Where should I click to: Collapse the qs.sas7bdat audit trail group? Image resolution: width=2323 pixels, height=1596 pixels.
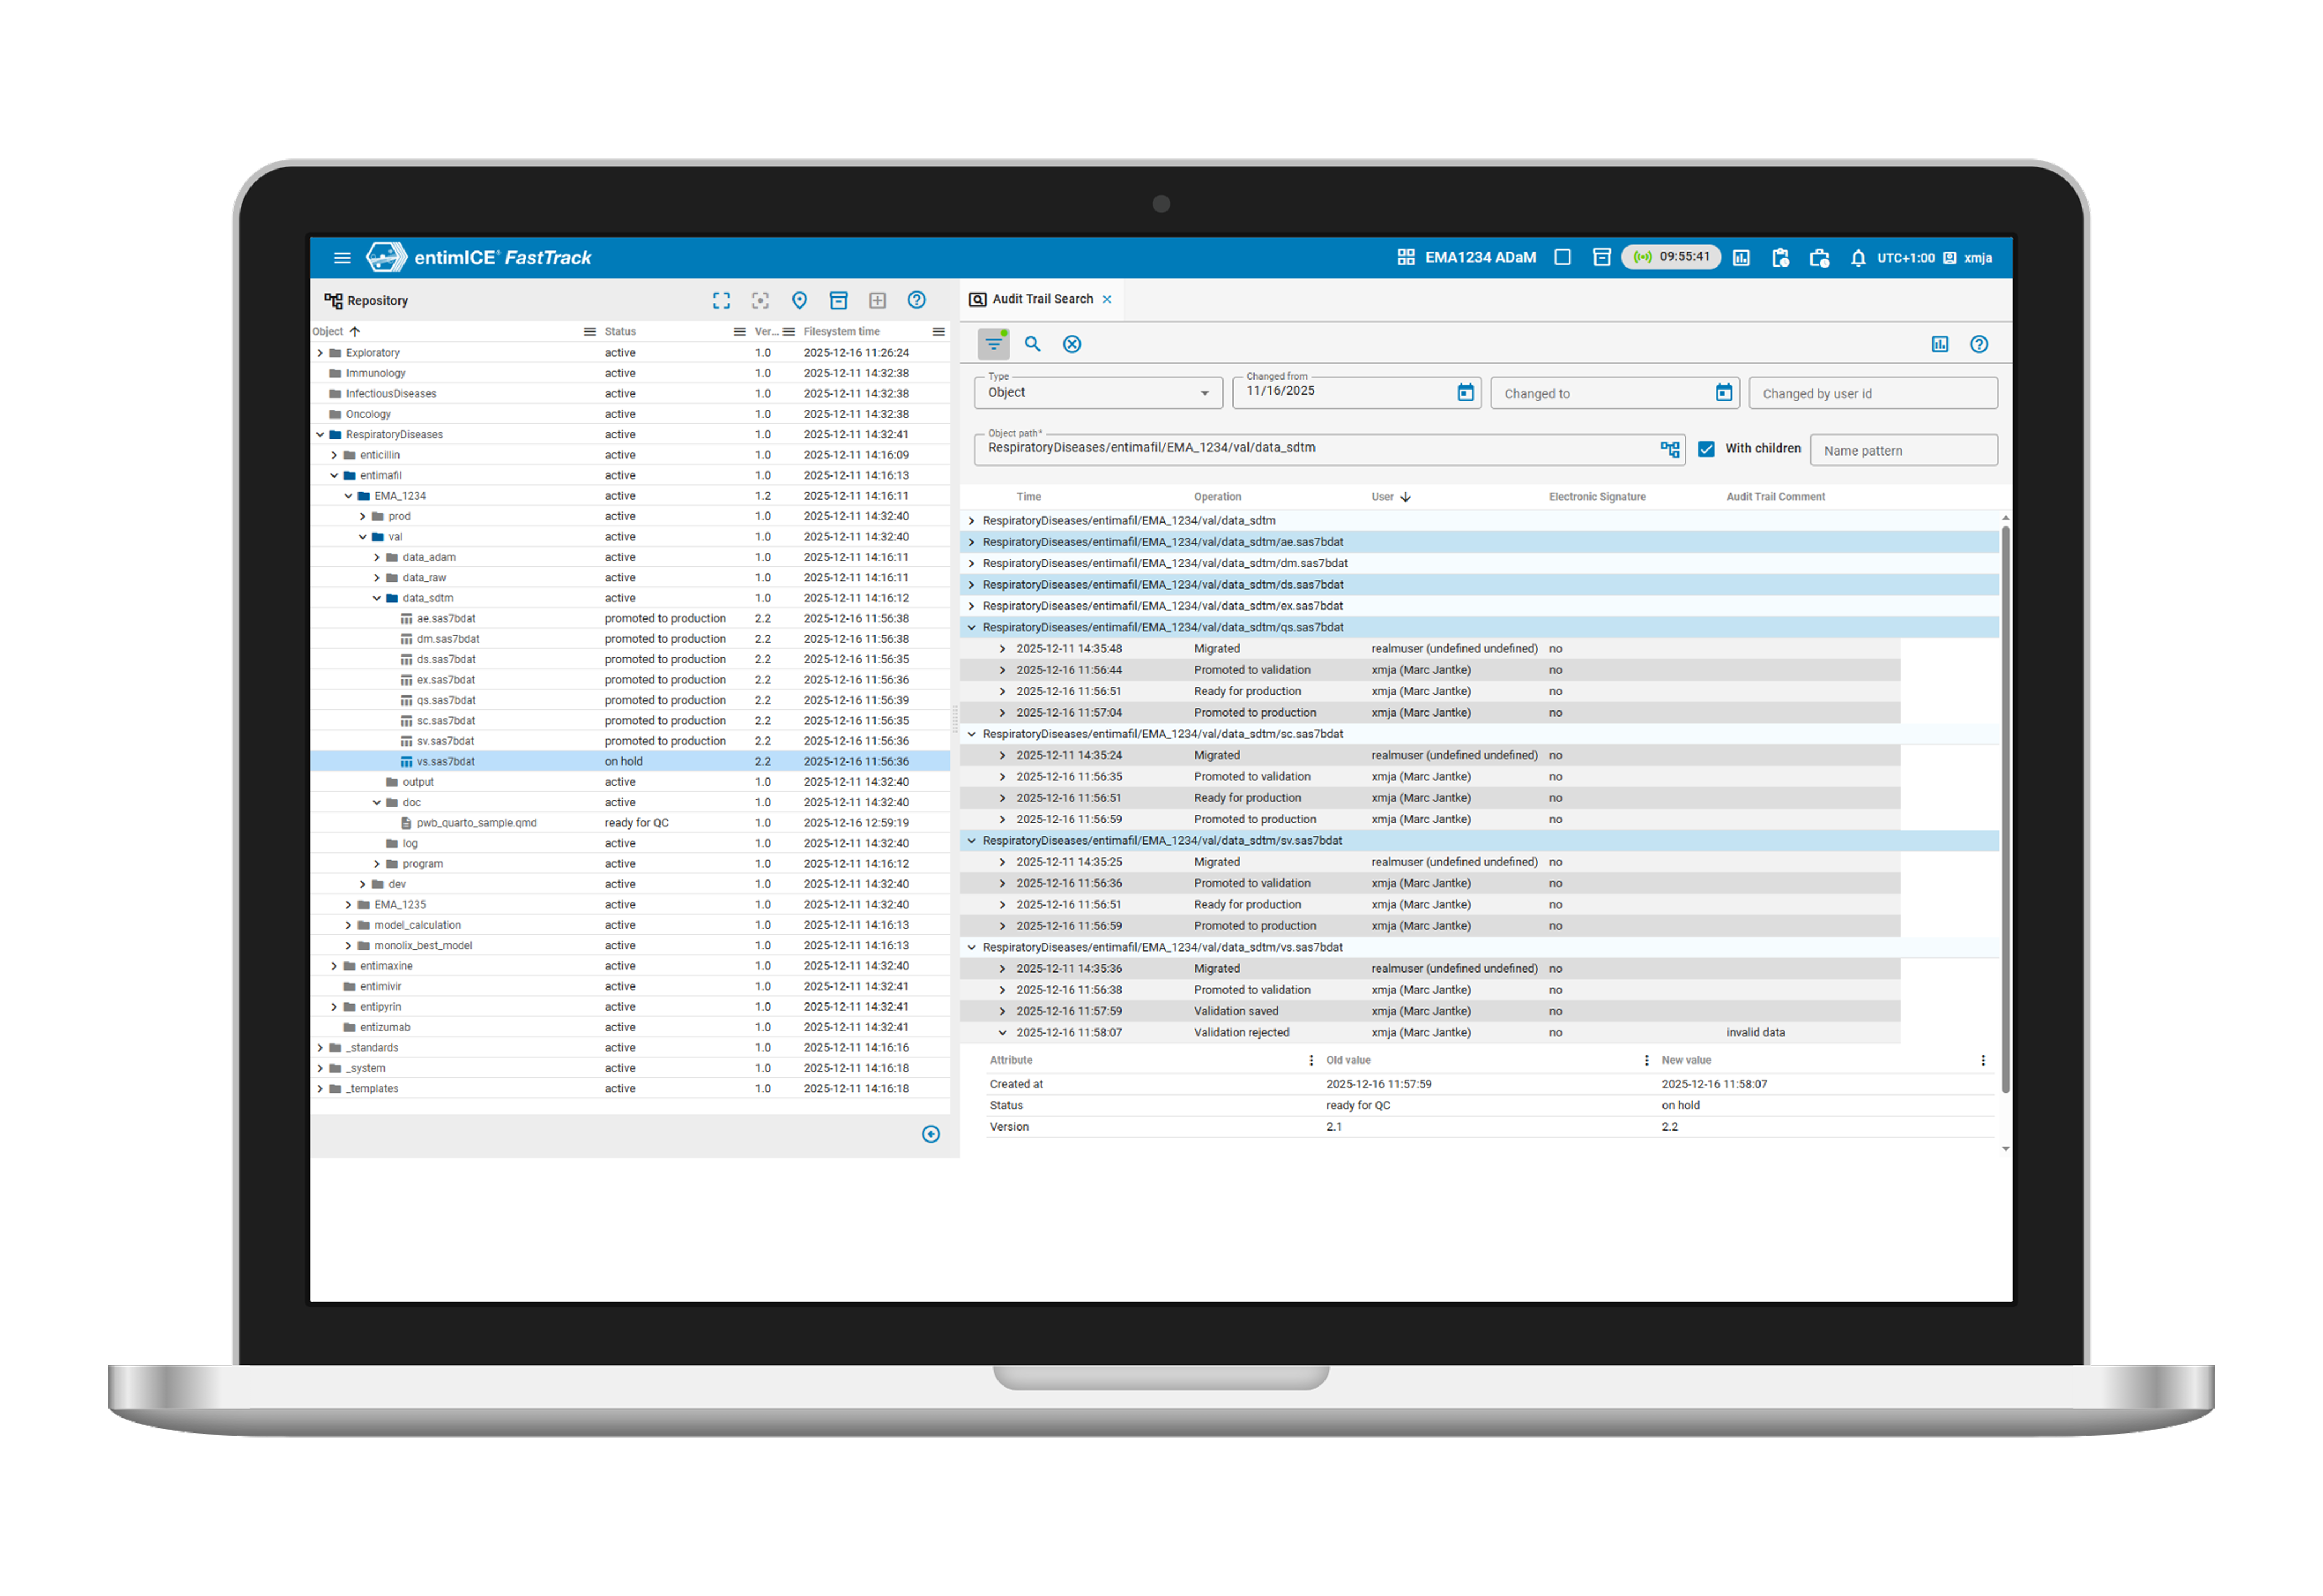971,628
